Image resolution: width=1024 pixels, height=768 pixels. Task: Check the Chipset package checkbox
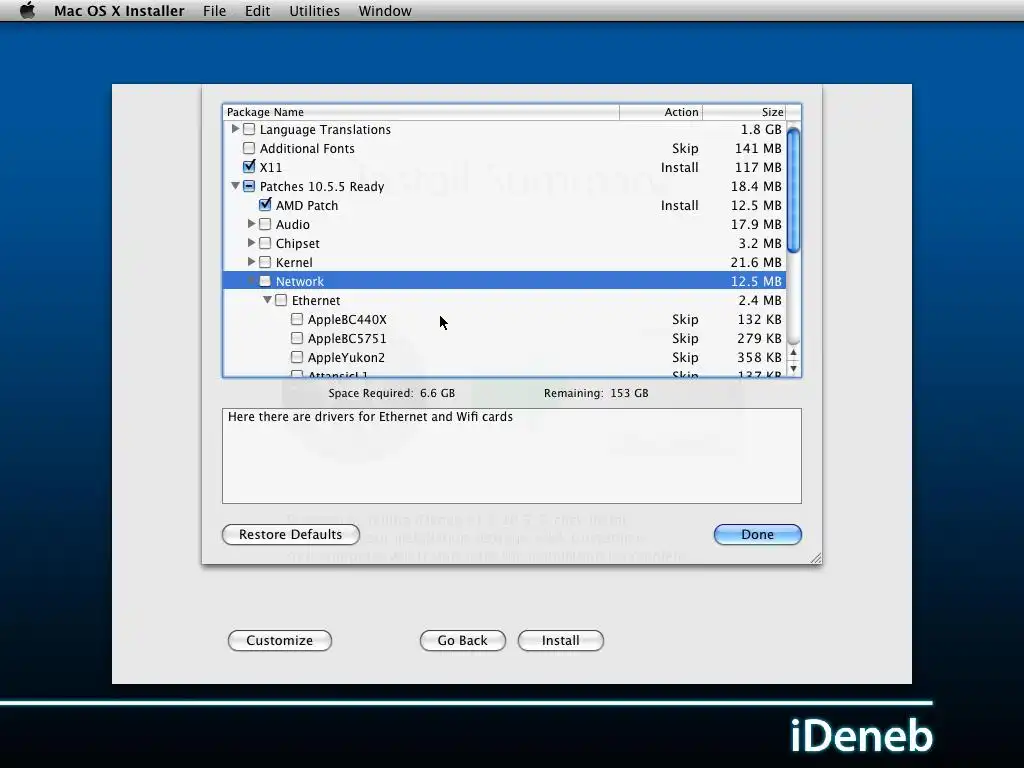click(x=265, y=243)
